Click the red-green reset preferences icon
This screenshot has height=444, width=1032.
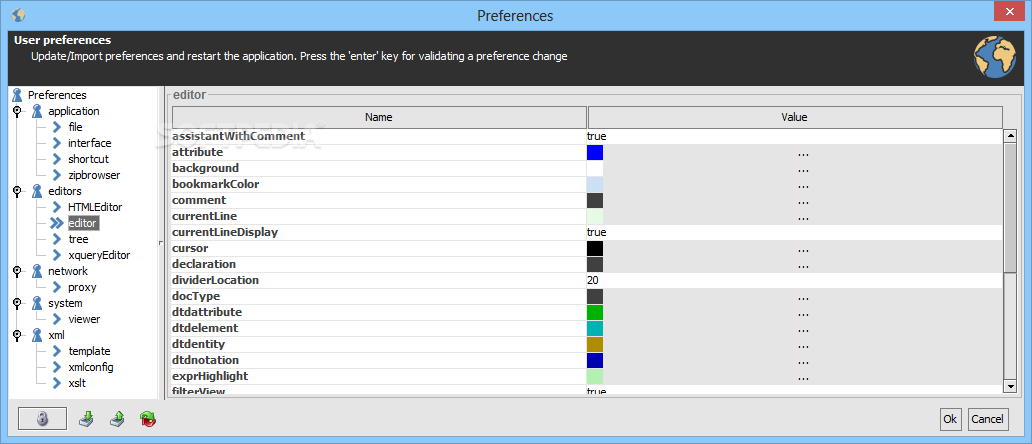pos(148,418)
